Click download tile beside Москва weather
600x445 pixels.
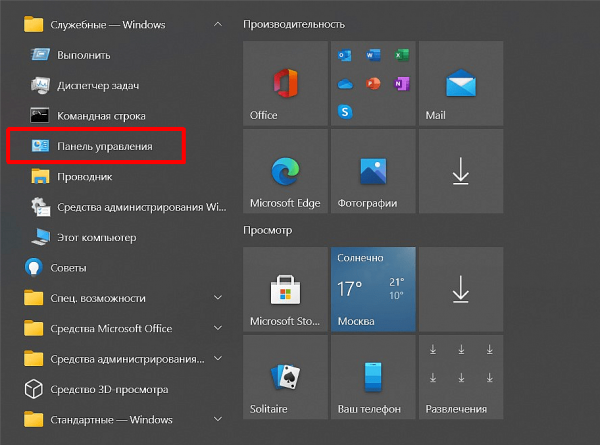coord(461,289)
